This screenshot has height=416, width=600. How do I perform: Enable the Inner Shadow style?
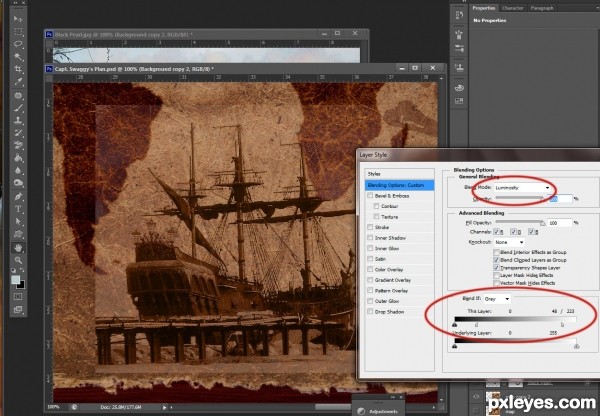point(370,238)
